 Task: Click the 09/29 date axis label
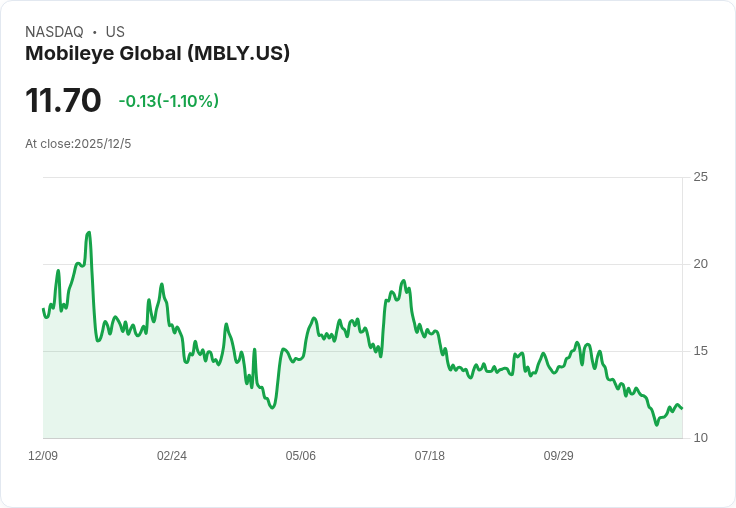pyautogui.click(x=558, y=456)
